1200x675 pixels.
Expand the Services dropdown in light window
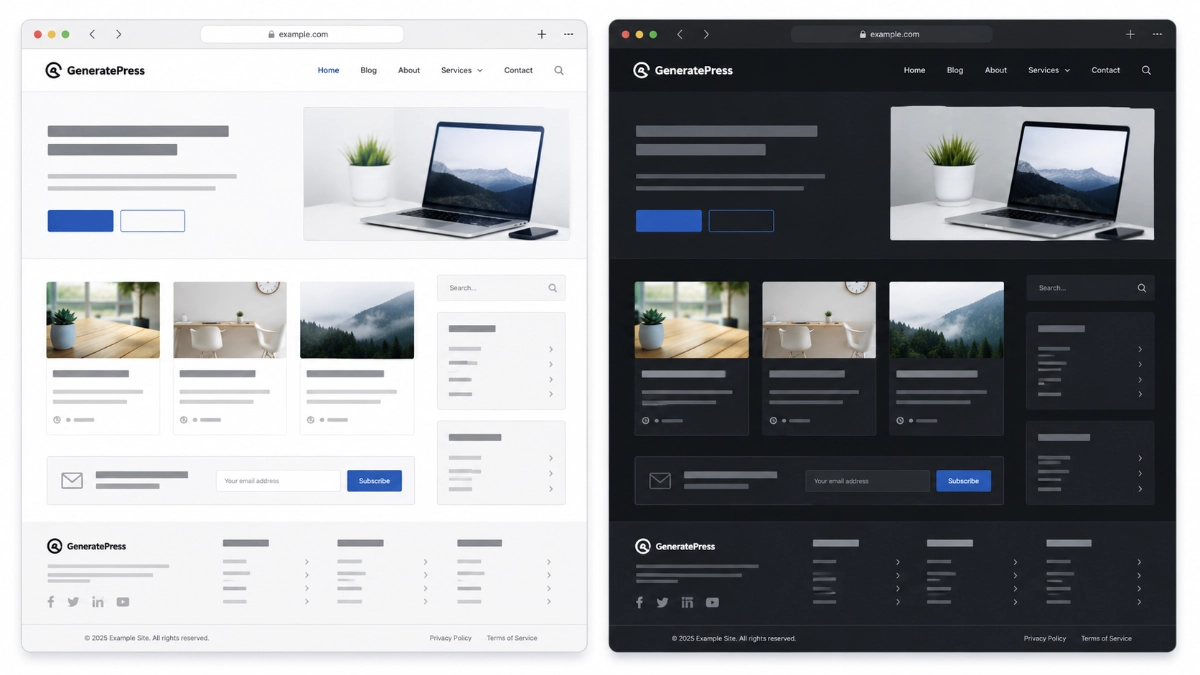pyautogui.click(x=462, y=70)
